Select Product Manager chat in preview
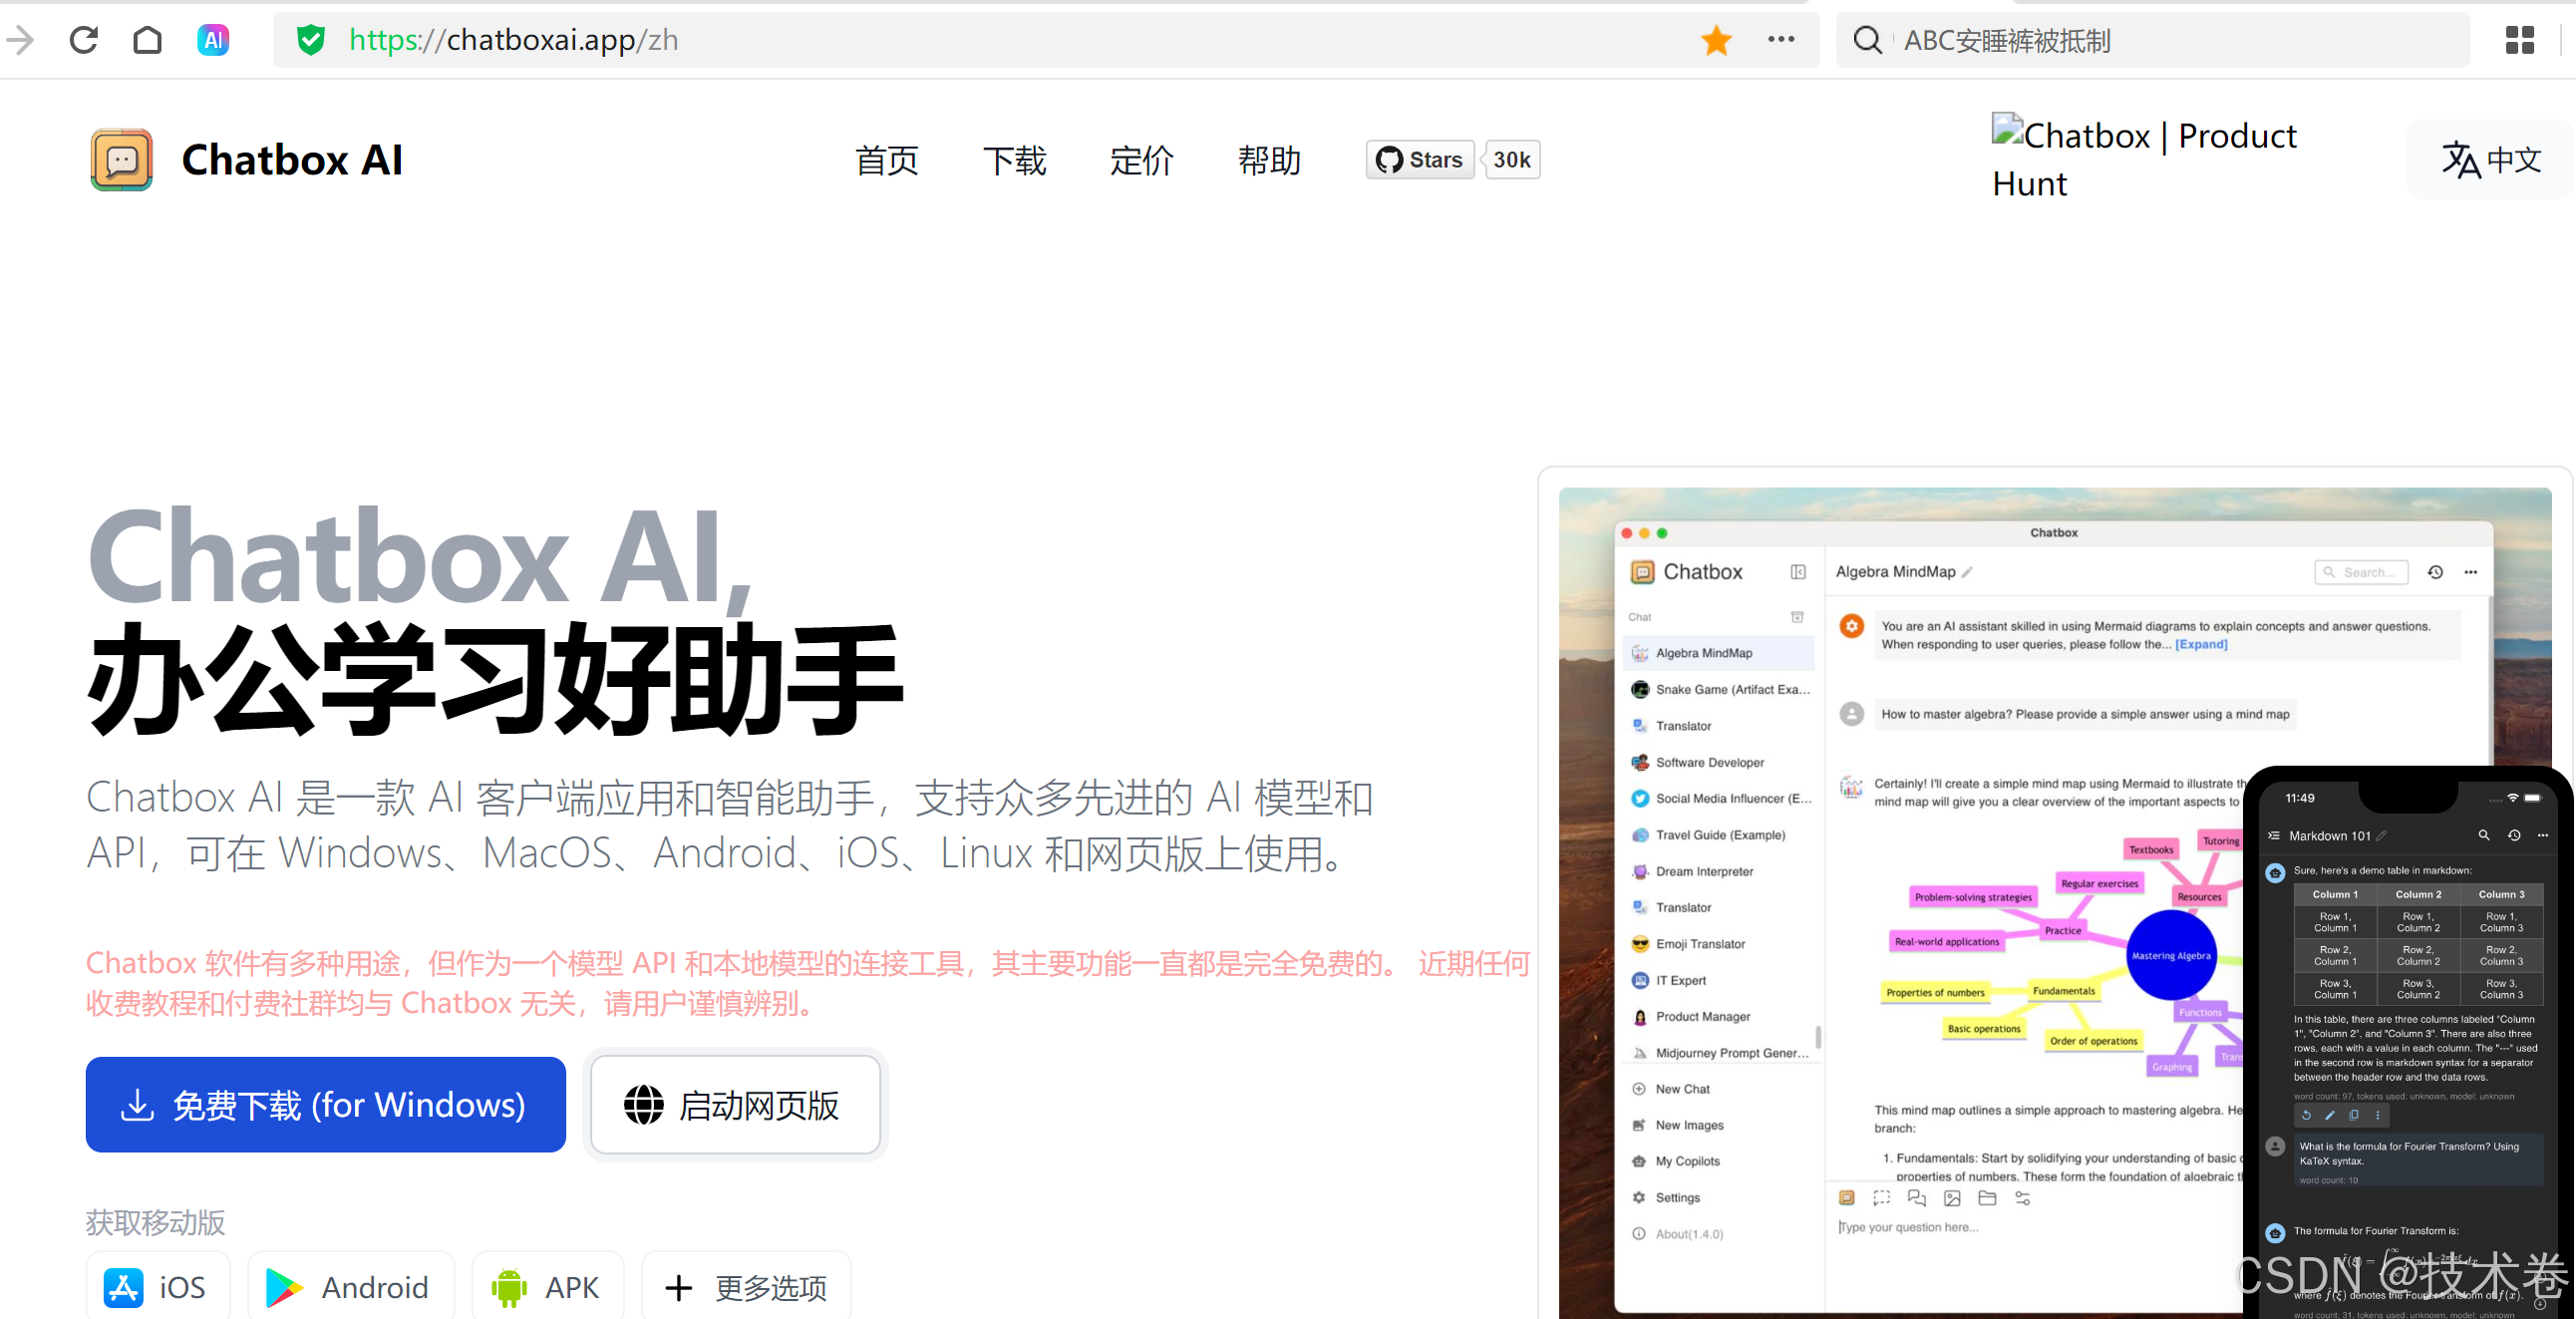The height and width of the screenshot is (1319, 2576). coord(1718,1016)
